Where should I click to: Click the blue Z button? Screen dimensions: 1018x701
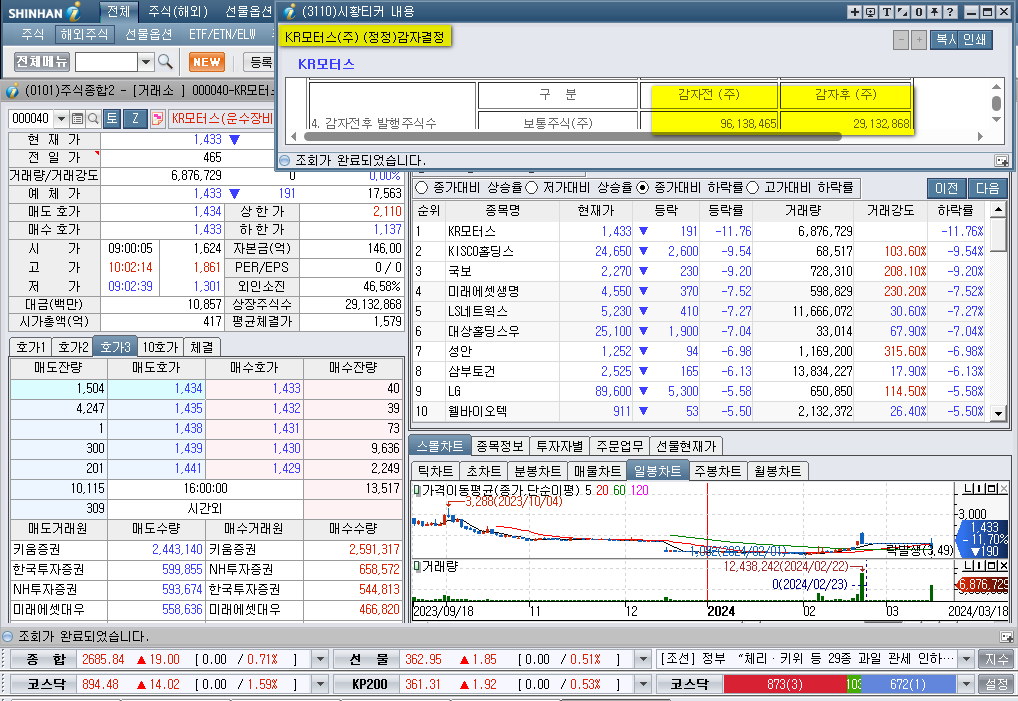click(135, 118)
